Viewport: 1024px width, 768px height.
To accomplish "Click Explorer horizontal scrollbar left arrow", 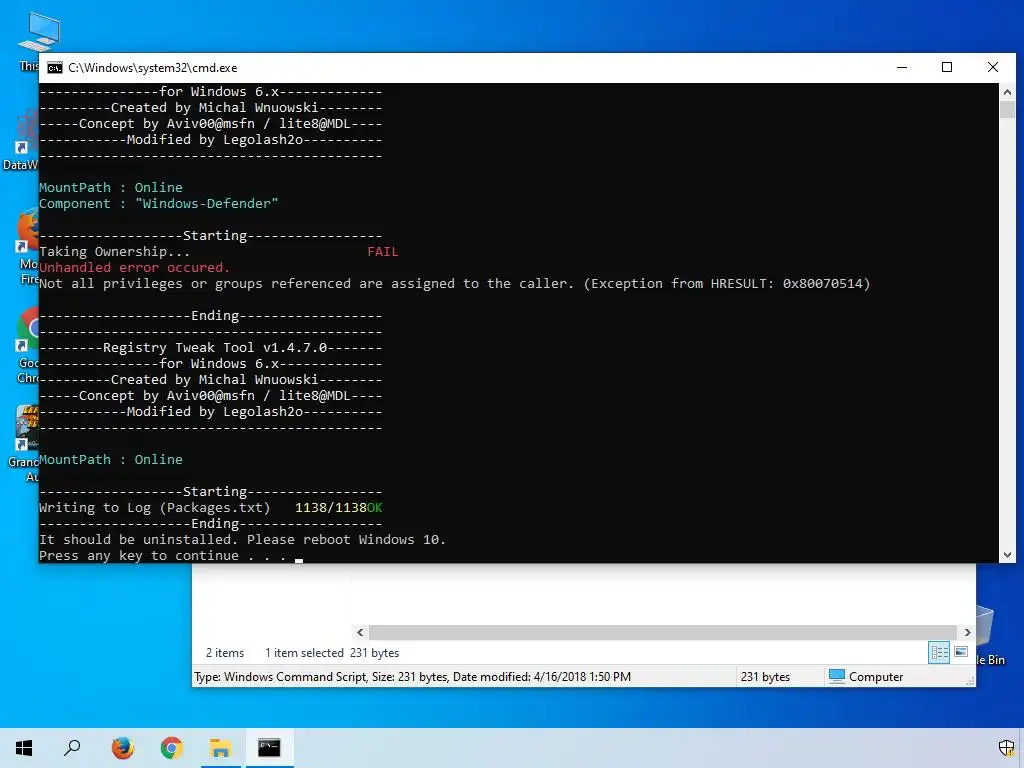I will pos(360,632).
